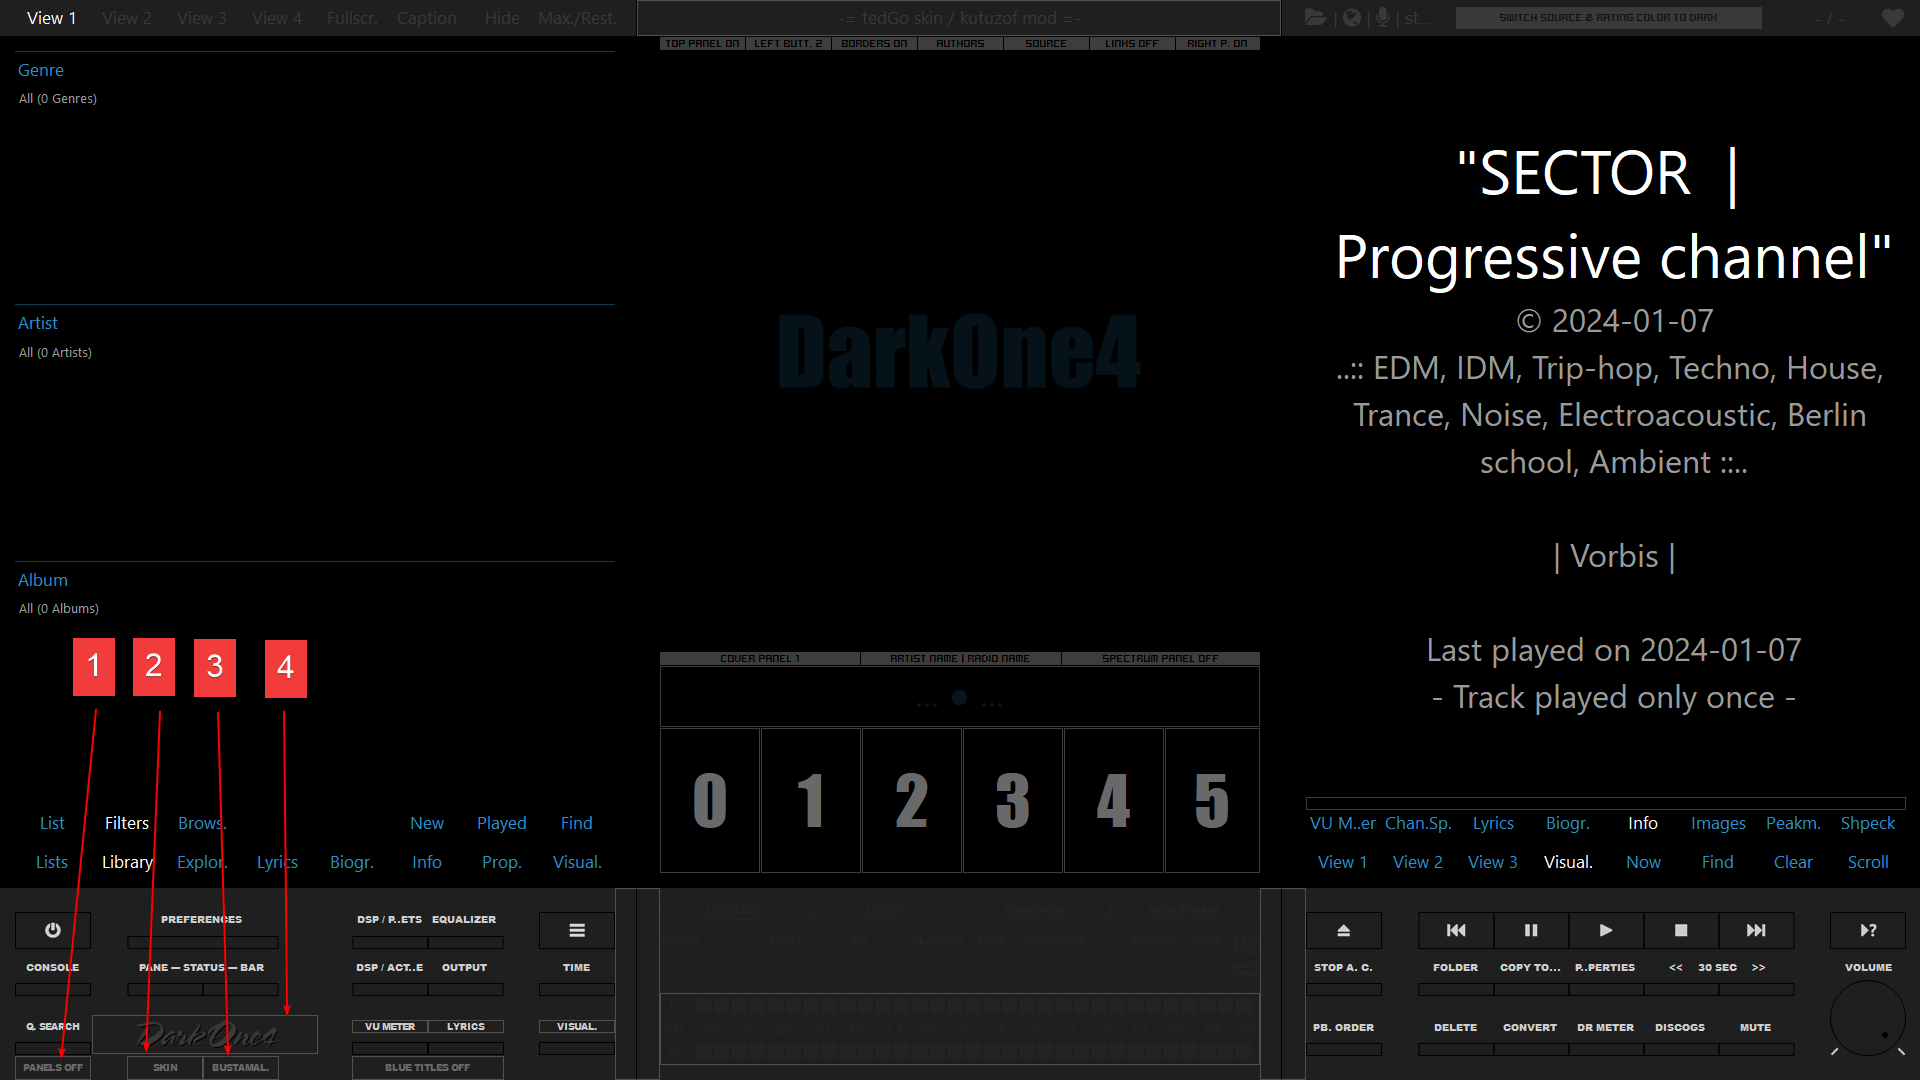Pause playback
Viewport: 1920px width, 1080px height.
pyautogui.click(x=1531, y=930)
